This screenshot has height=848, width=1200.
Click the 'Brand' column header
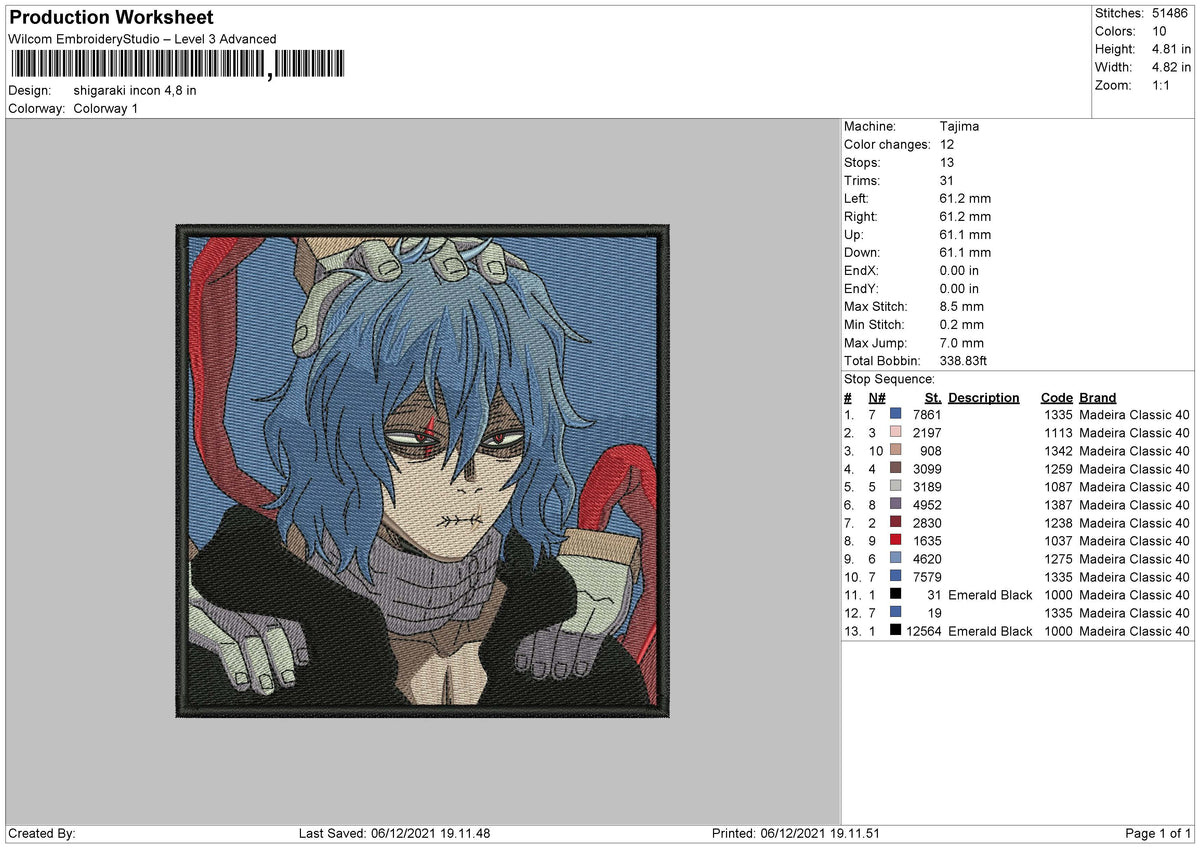click(x=1097, y=397)
